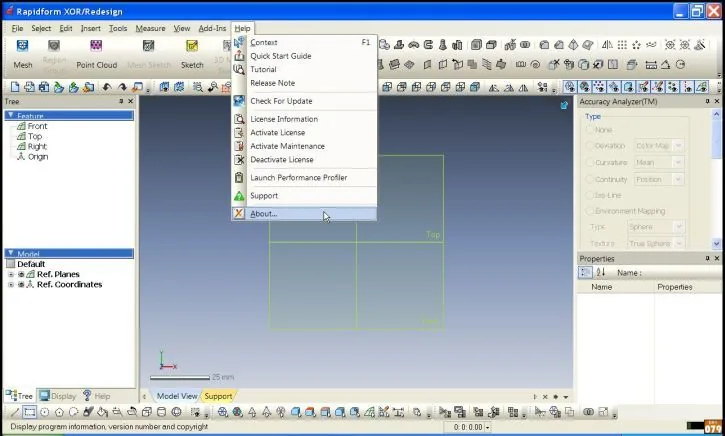Expand Ref. Coordinates tree node
This screenshot has width=725, height=436.
(x=11, y=284)
